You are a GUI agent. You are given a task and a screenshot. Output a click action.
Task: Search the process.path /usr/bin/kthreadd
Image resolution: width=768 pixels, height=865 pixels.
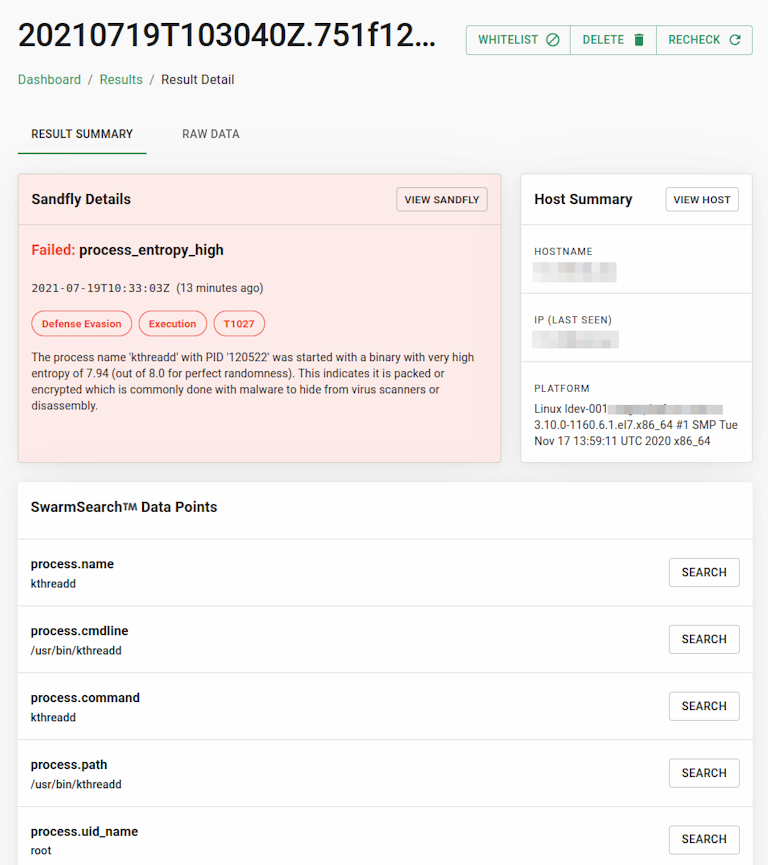(703, 772)
